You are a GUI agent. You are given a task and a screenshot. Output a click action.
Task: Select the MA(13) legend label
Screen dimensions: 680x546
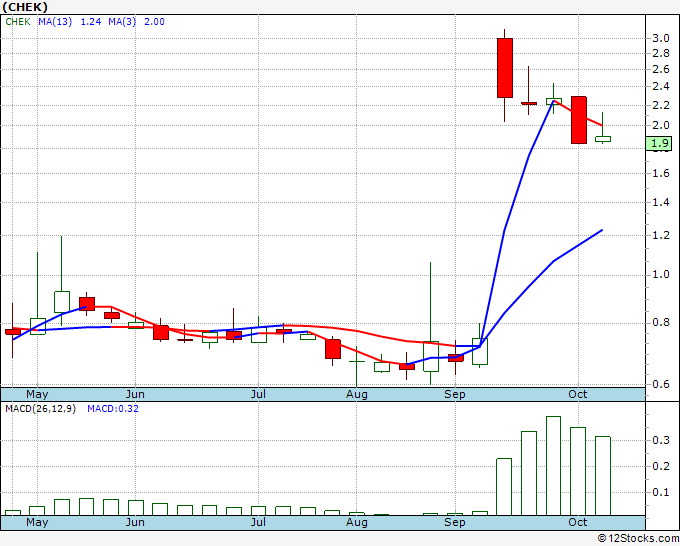tap(56, 21)
